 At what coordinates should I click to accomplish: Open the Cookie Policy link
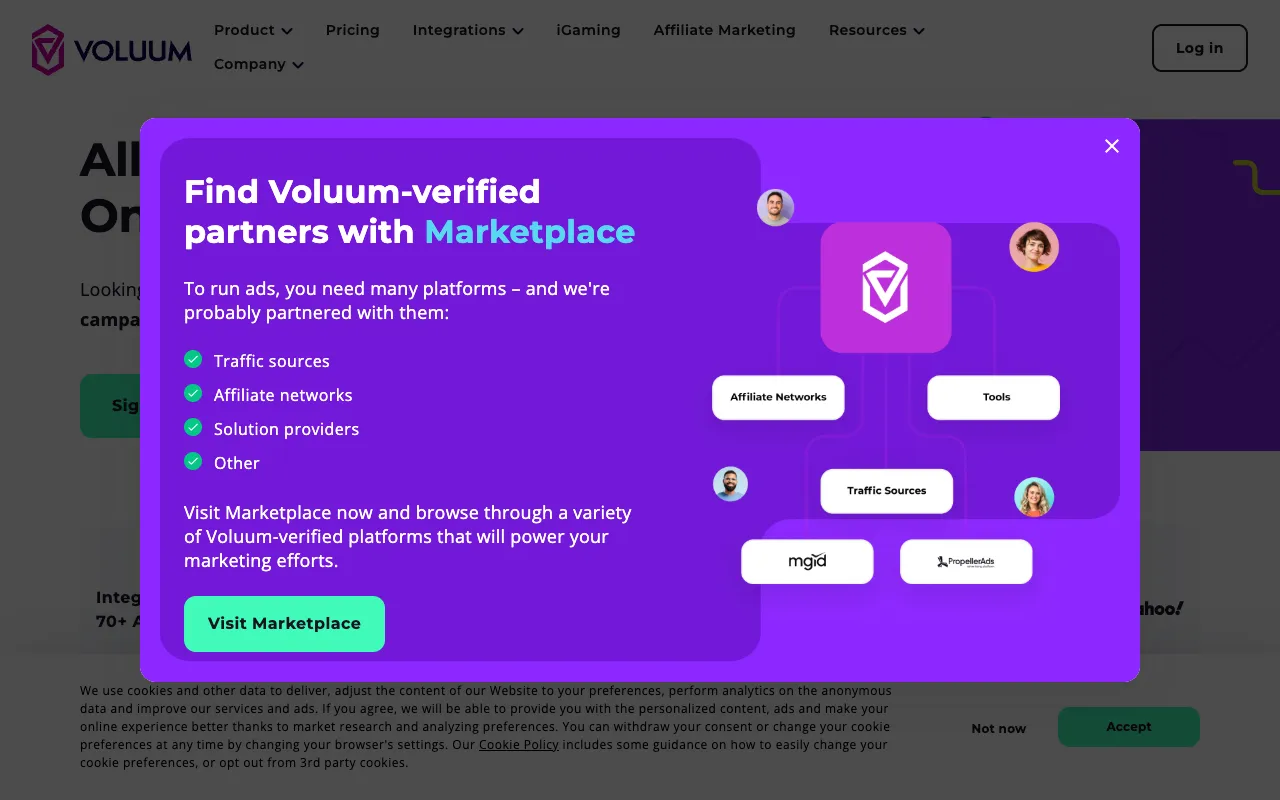pos(518,745)
